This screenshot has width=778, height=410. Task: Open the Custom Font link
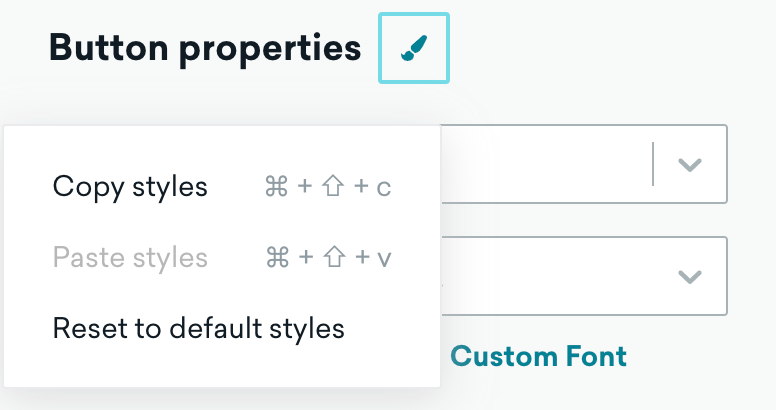538,356
